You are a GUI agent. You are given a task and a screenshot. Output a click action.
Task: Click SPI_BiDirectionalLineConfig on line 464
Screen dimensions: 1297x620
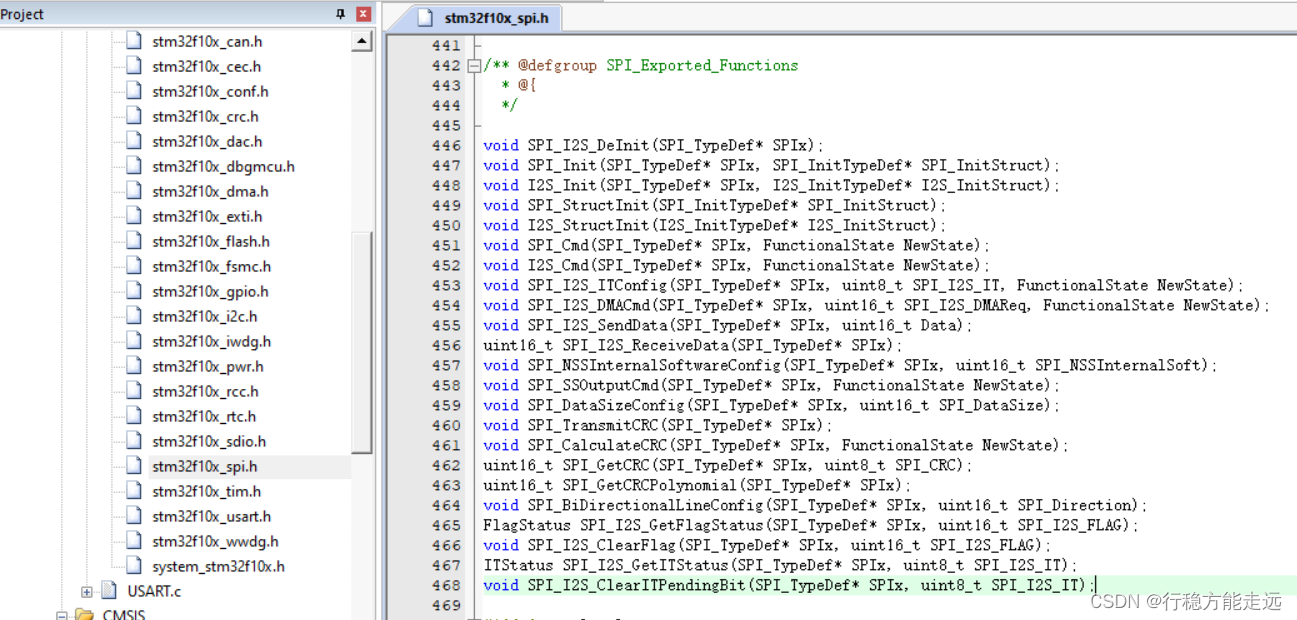pyautogui.click(x=645, y=506)
